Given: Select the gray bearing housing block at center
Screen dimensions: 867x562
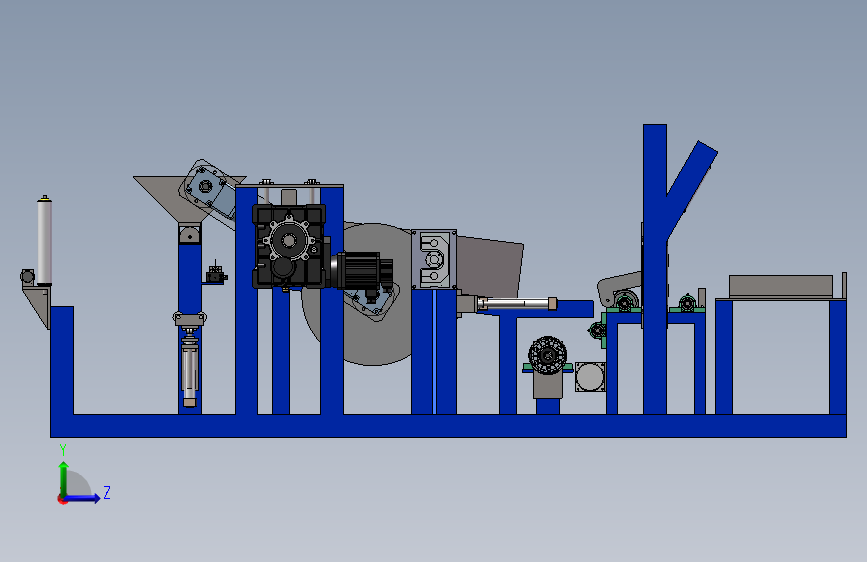Looking at the screenshot, I should [x=434, y=259].
